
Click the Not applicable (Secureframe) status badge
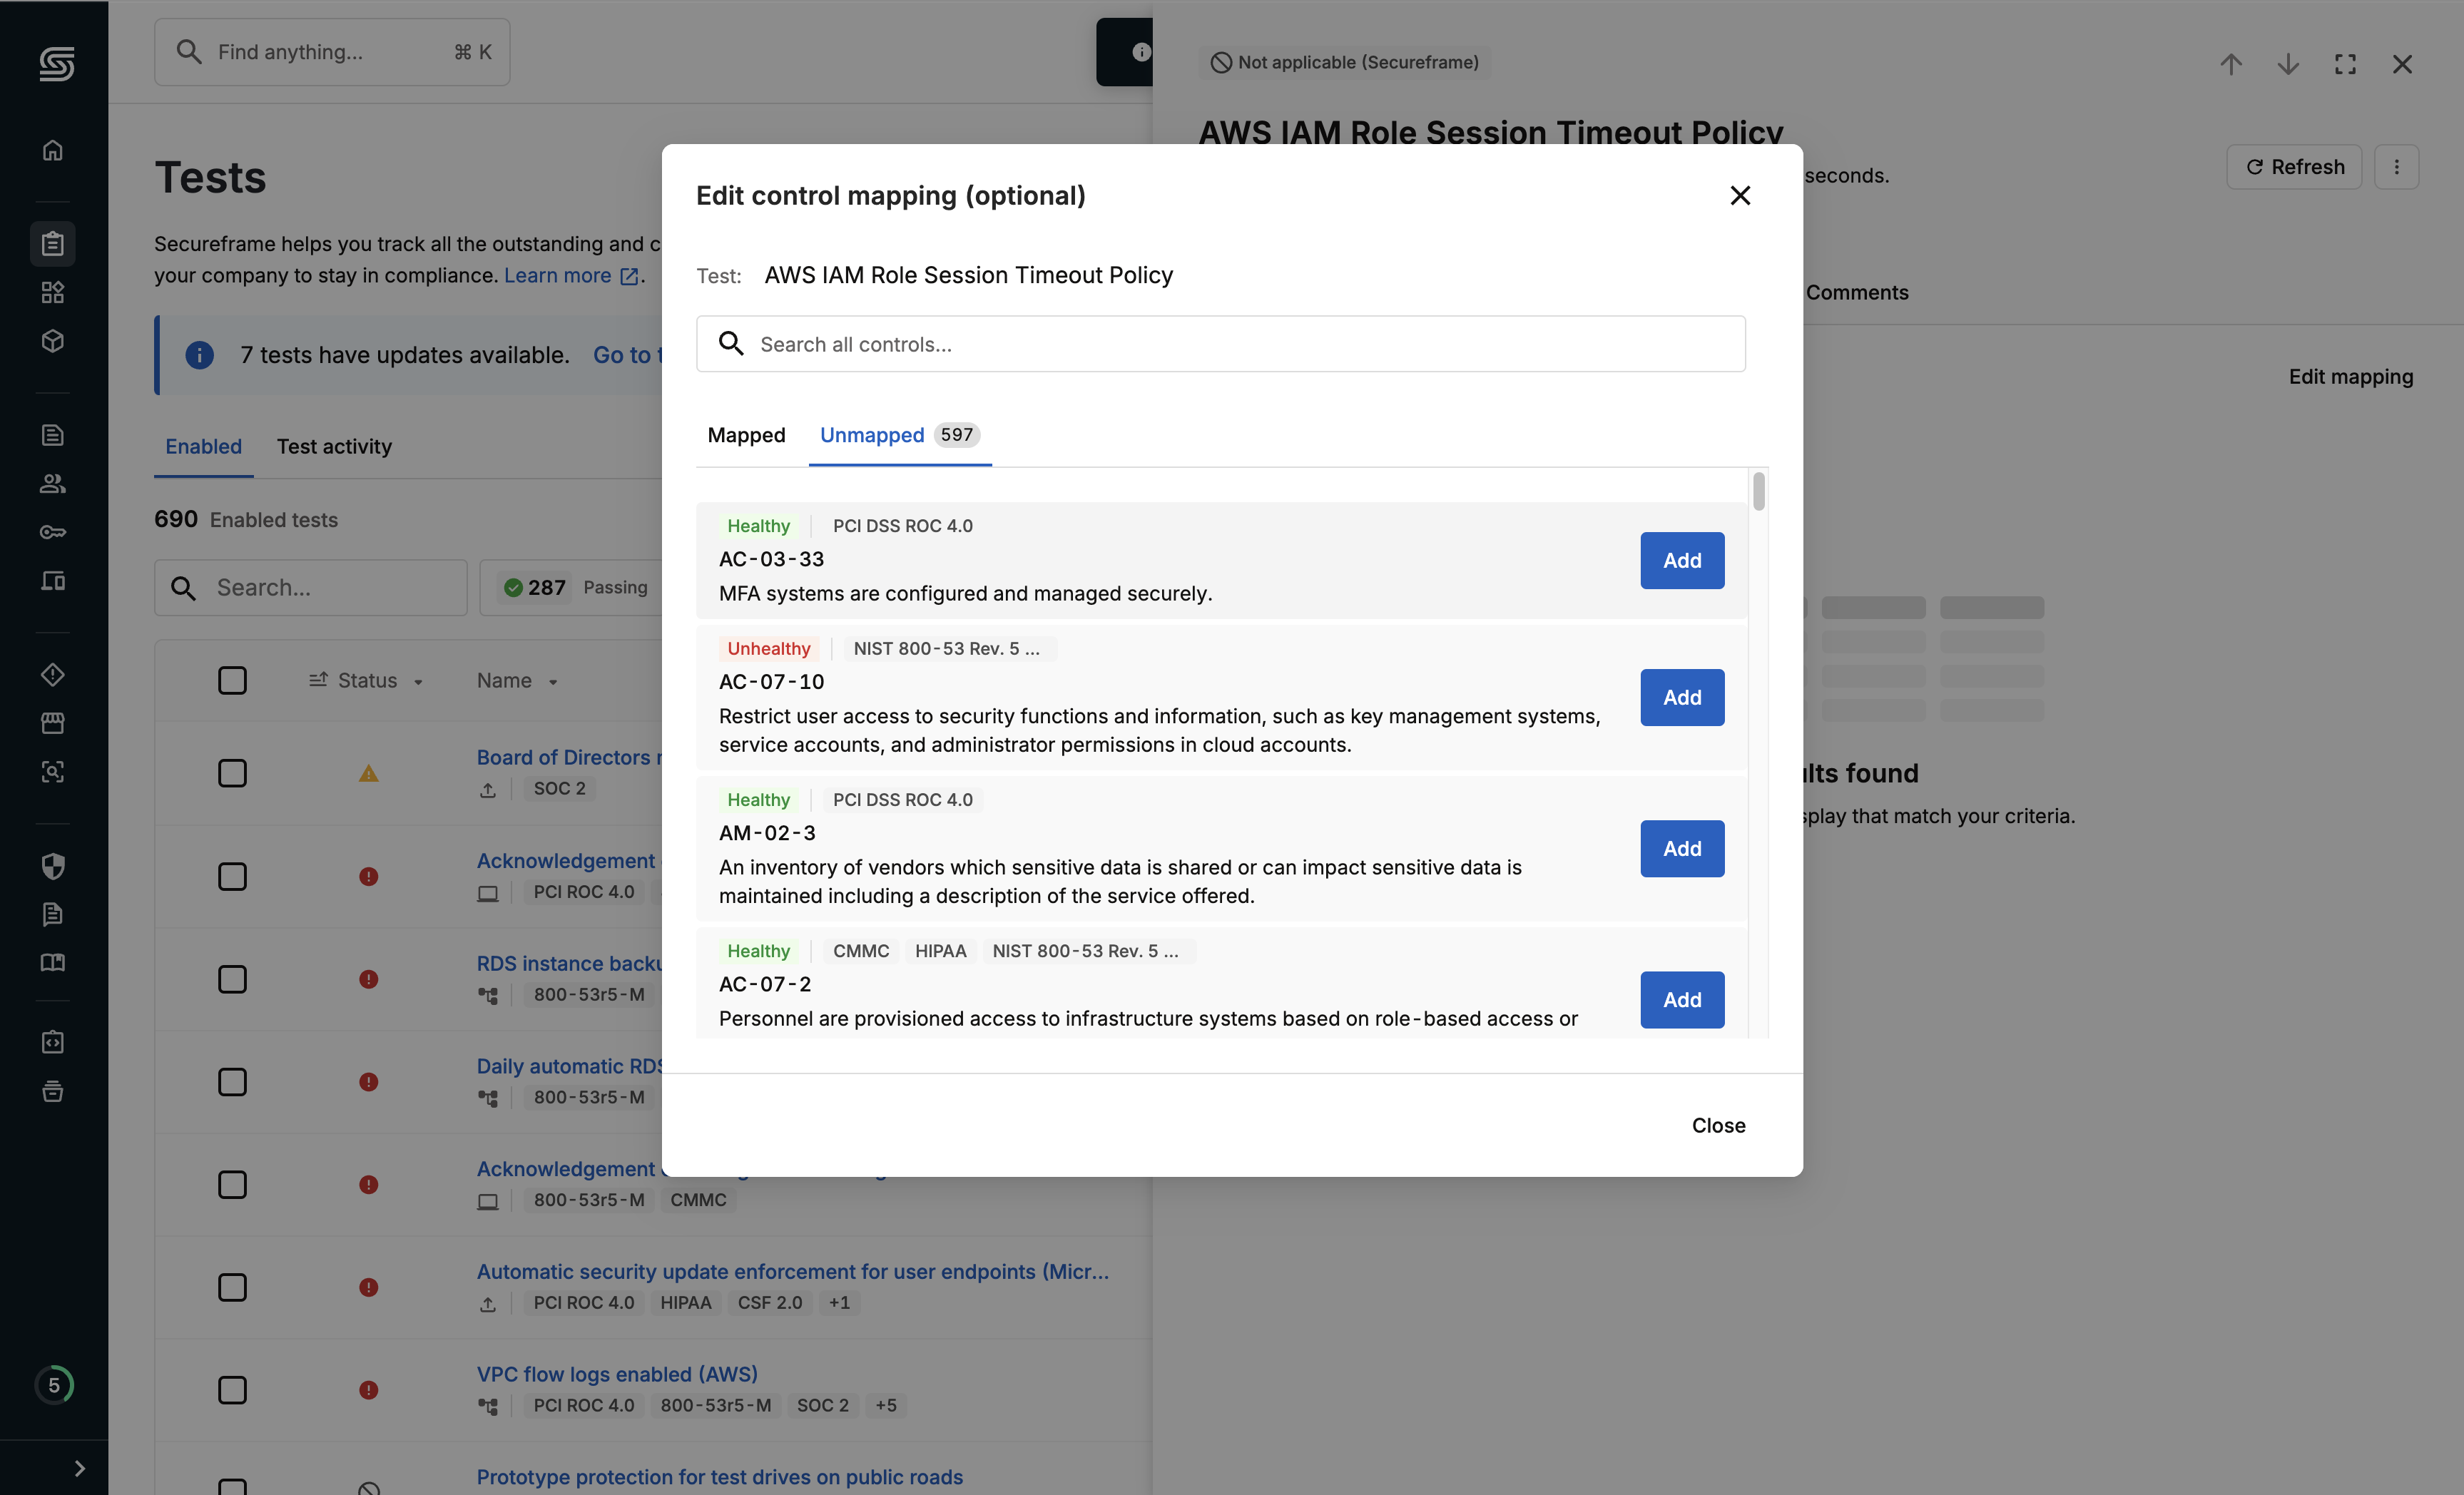pyautogui.click(x=1344, y=62)
